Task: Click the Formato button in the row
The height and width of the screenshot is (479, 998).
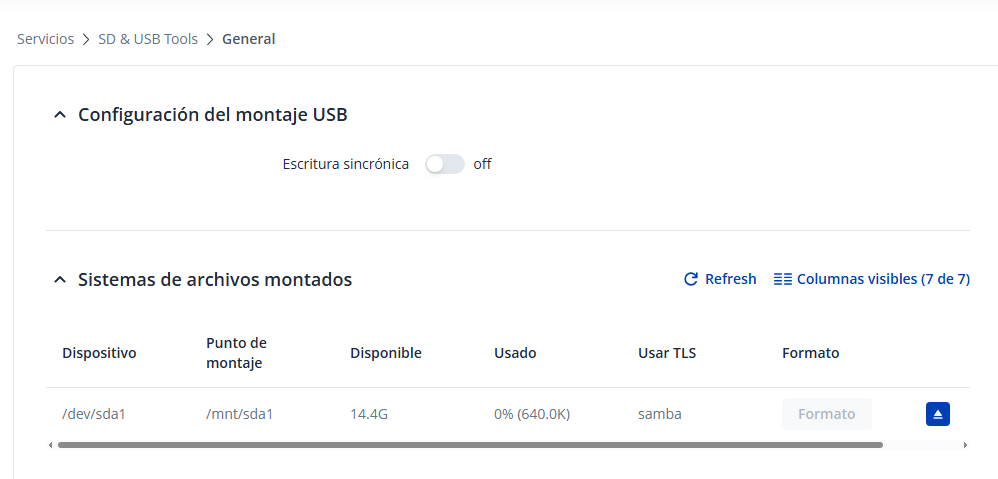Action: [826, 414]
